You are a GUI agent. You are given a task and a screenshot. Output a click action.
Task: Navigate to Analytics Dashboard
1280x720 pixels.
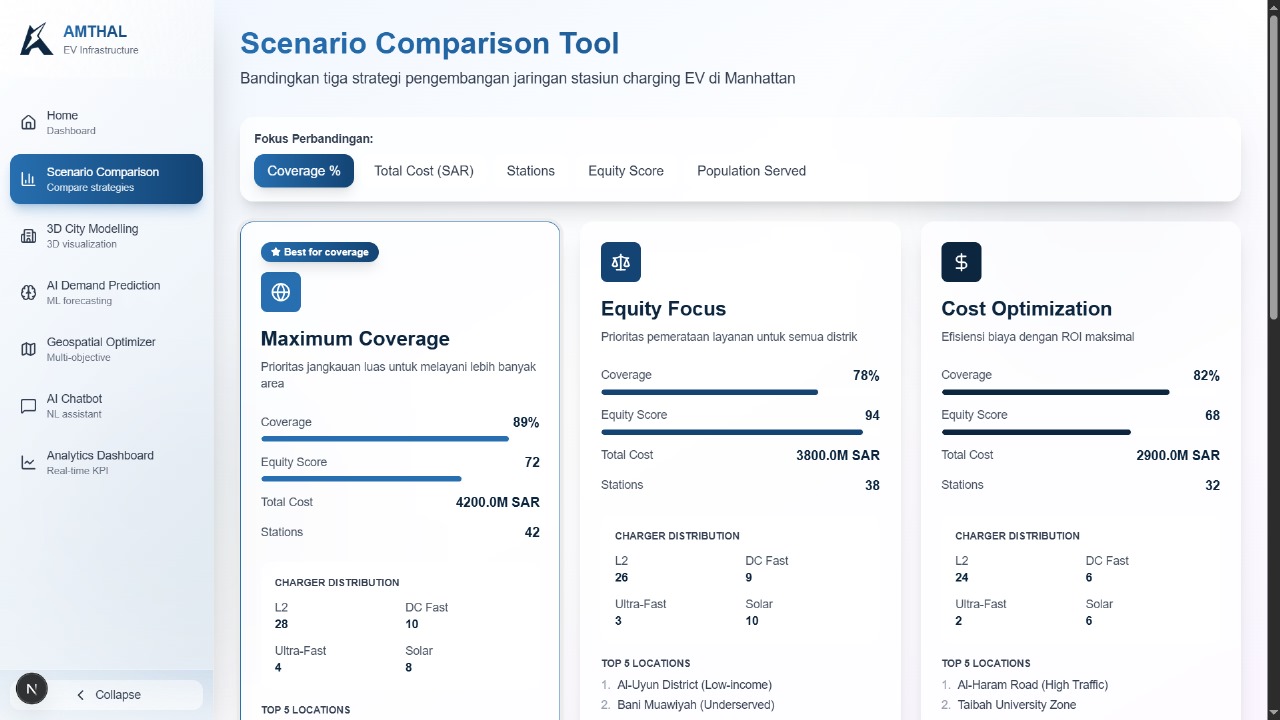[106, 462]
